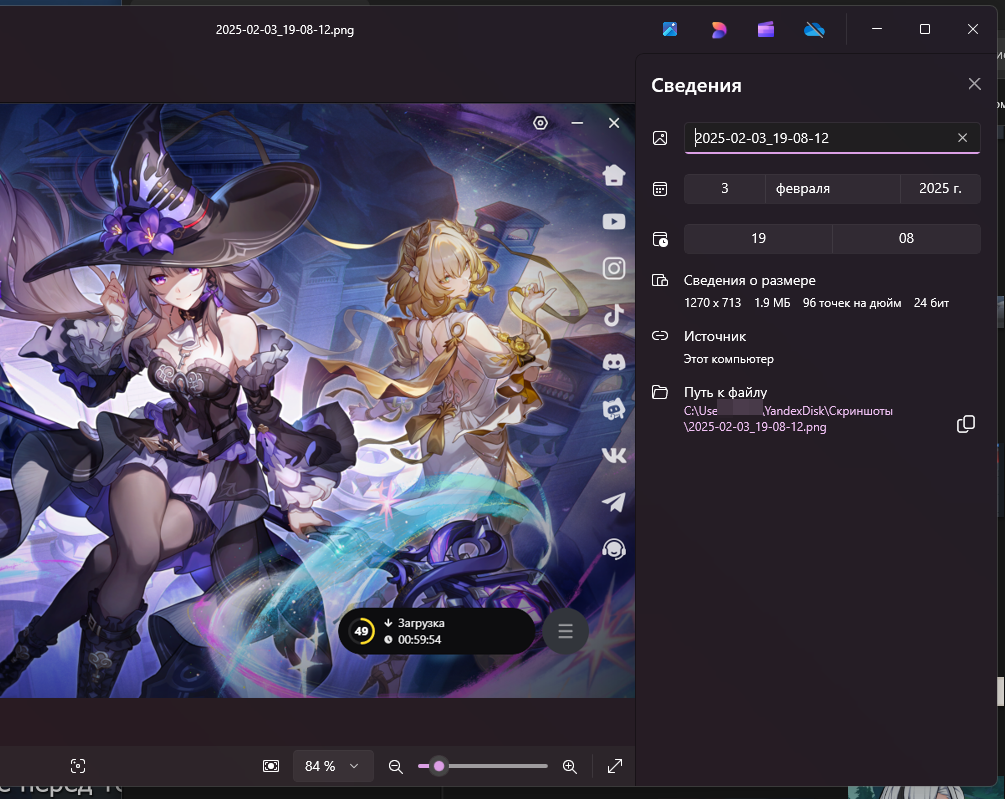Open Bilibili icon in launcher sidebar
The height and width of the screenshot is (799, 1005).
613,409
